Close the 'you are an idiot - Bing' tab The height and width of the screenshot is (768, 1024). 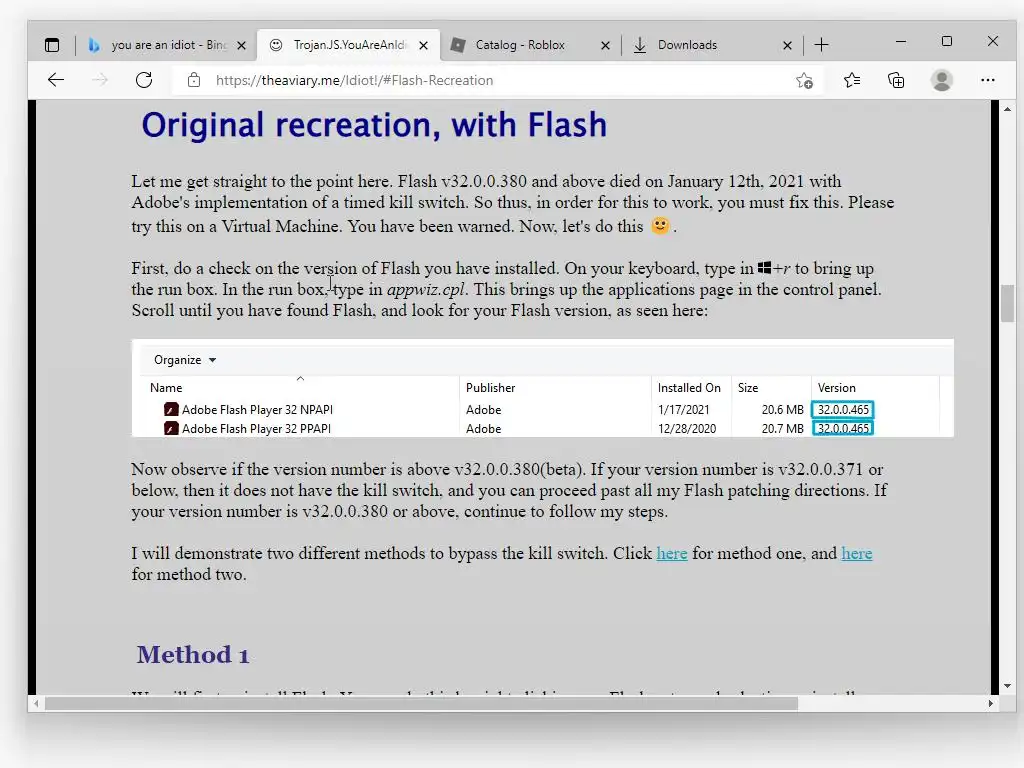(x=242, y=46)
